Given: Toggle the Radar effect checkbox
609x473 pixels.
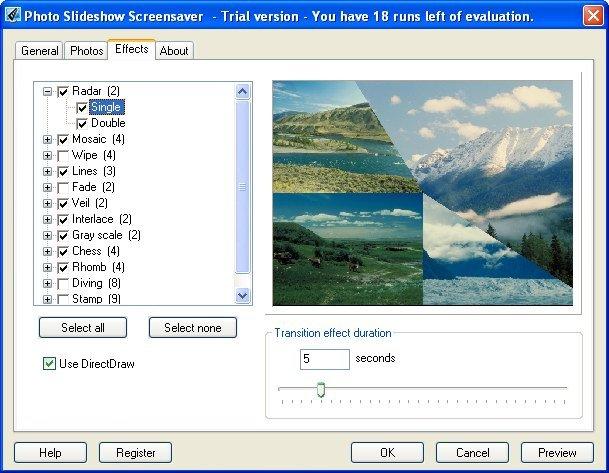Looking at the screenshot, I should point(64,91).
